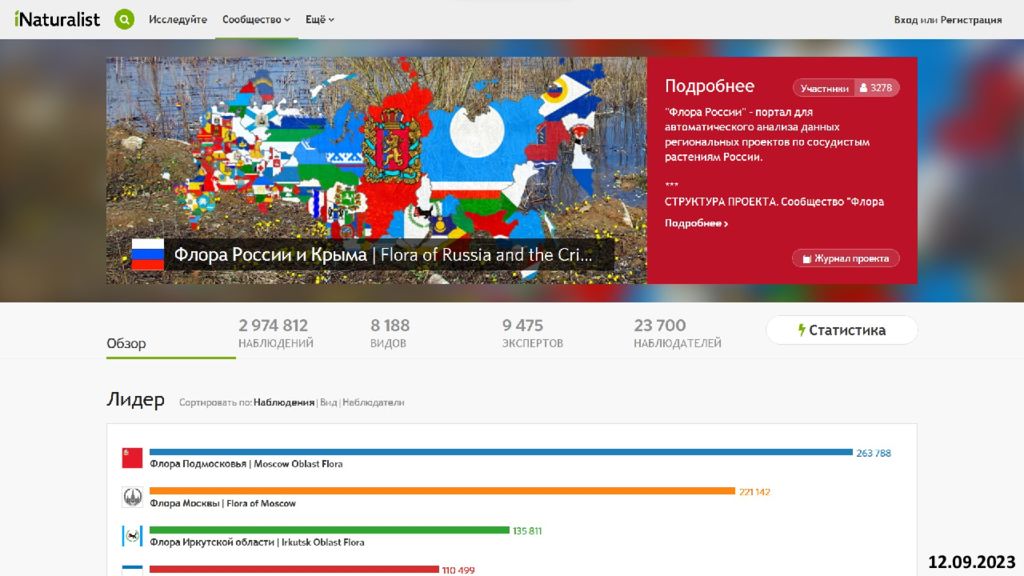Click the green search magnifier icon
The height and width of the screenshot is (576, 1024).
(124, 20)
